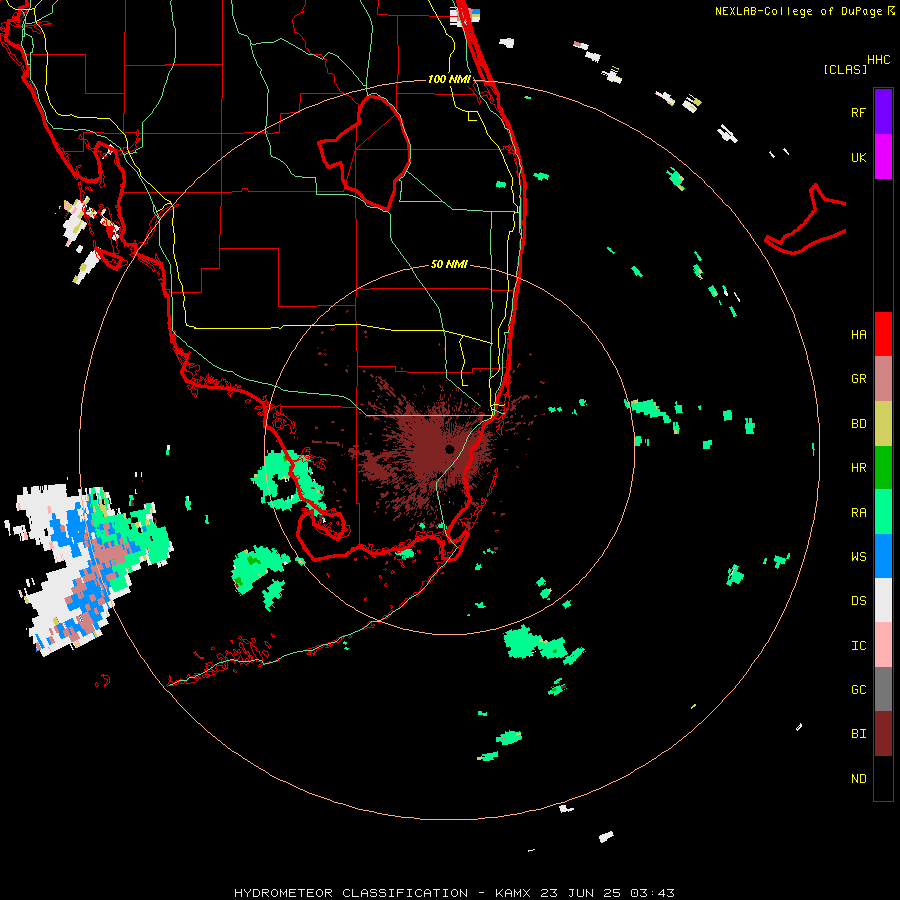The height and width of the screenshot is (900, 900).
Task: Click the BI brown legend swatch
Action: [883, 734]
